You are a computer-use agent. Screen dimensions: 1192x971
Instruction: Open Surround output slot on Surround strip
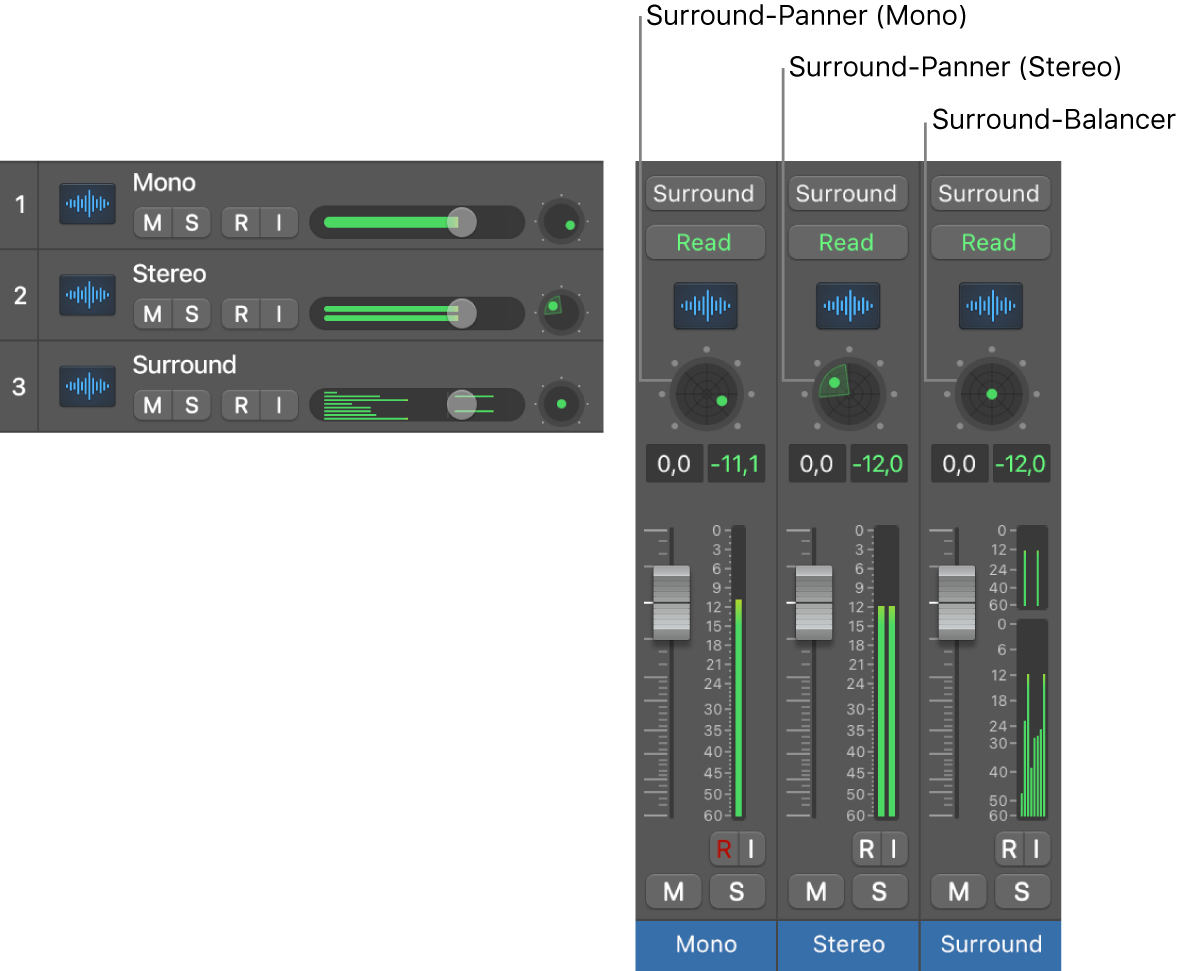click(990, 193)
